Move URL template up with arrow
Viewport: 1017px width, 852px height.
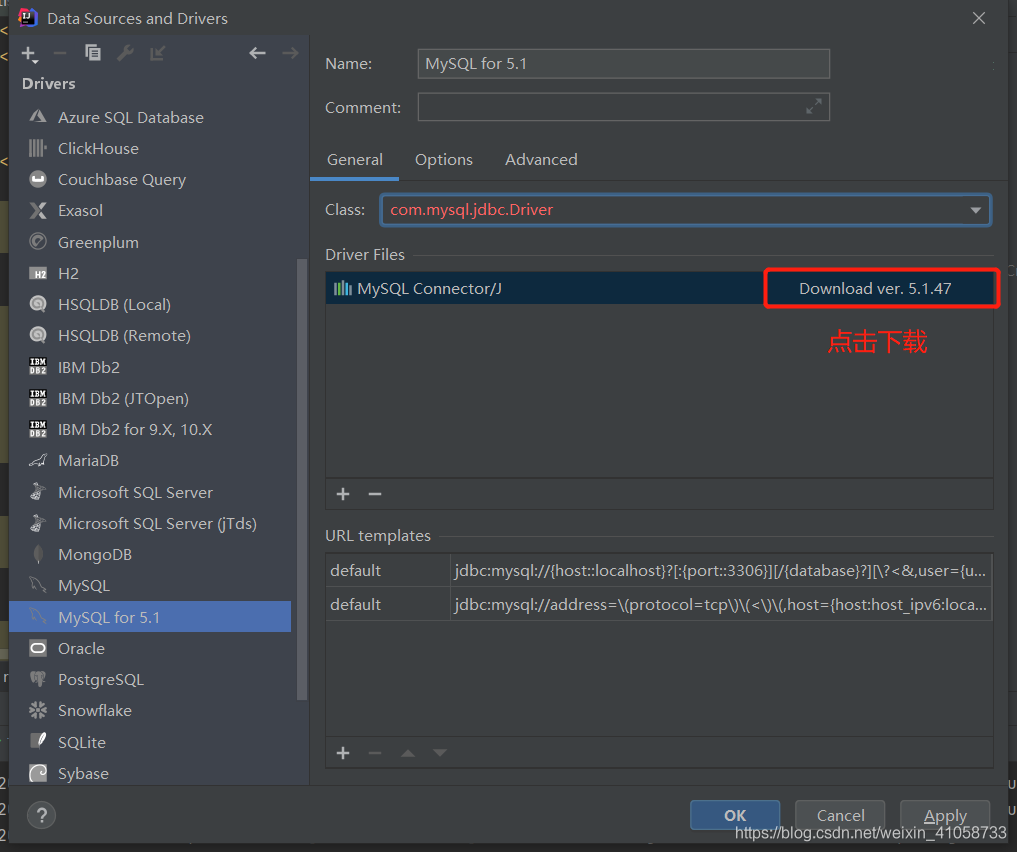(x=408, y=753)
